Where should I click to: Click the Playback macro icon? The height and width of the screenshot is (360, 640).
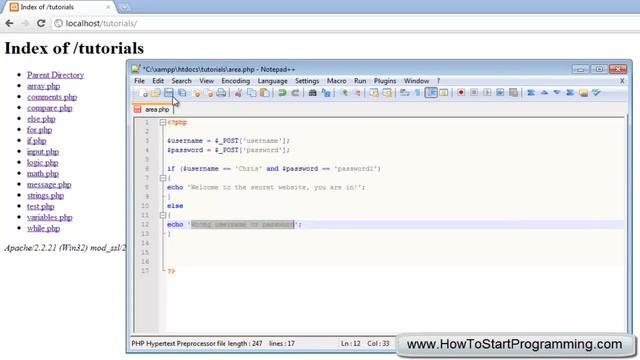pyautogui.click(x=487, y=93)
